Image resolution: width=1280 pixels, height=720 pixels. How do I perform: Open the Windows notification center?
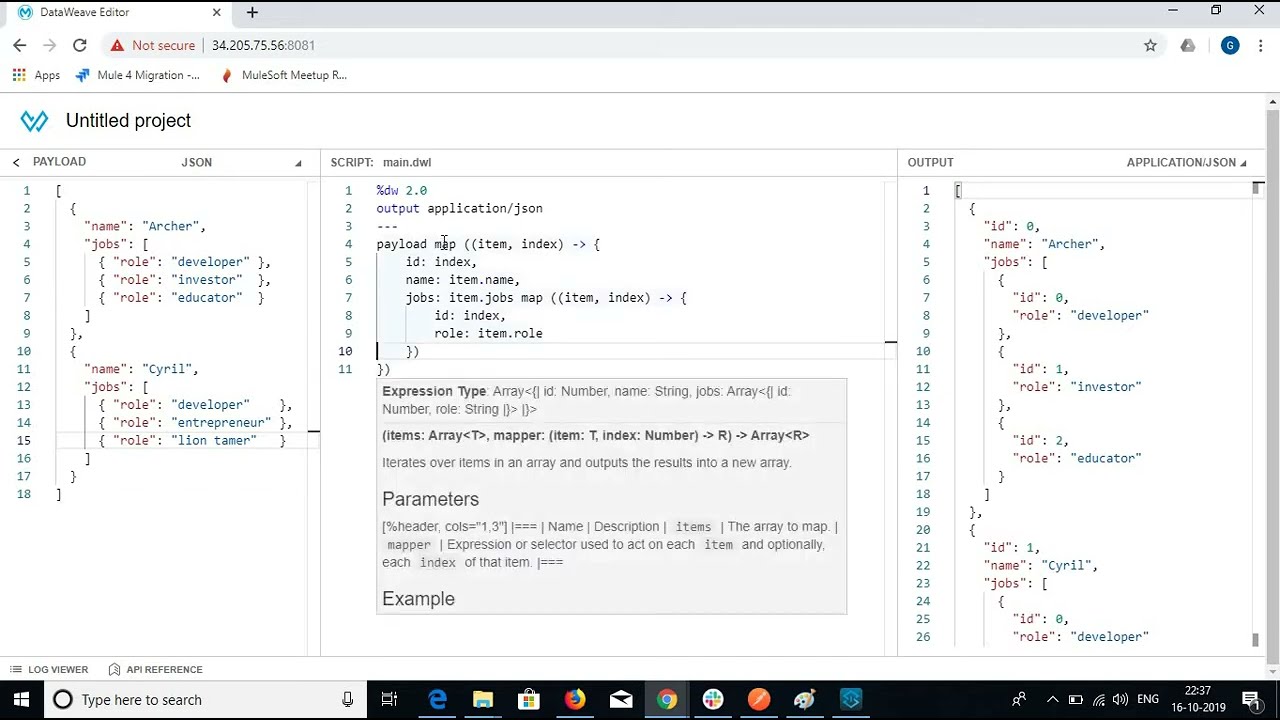(1251, 700)
